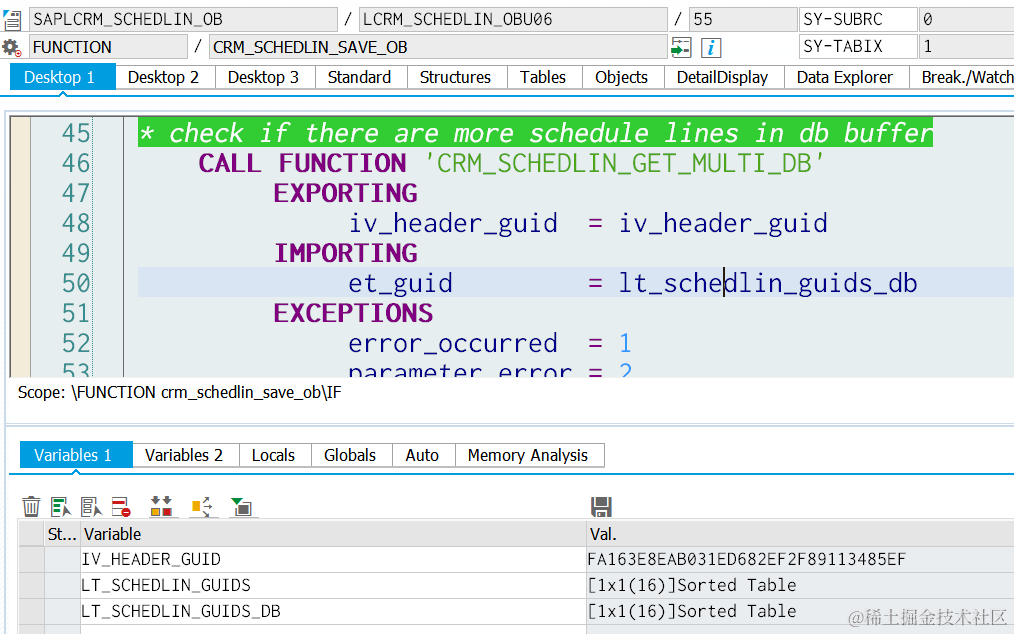Click 'CRM_SCHEDLIN_GET_MULTI_DB' in the code
The image size is (1014, 634).
(624, 163)
